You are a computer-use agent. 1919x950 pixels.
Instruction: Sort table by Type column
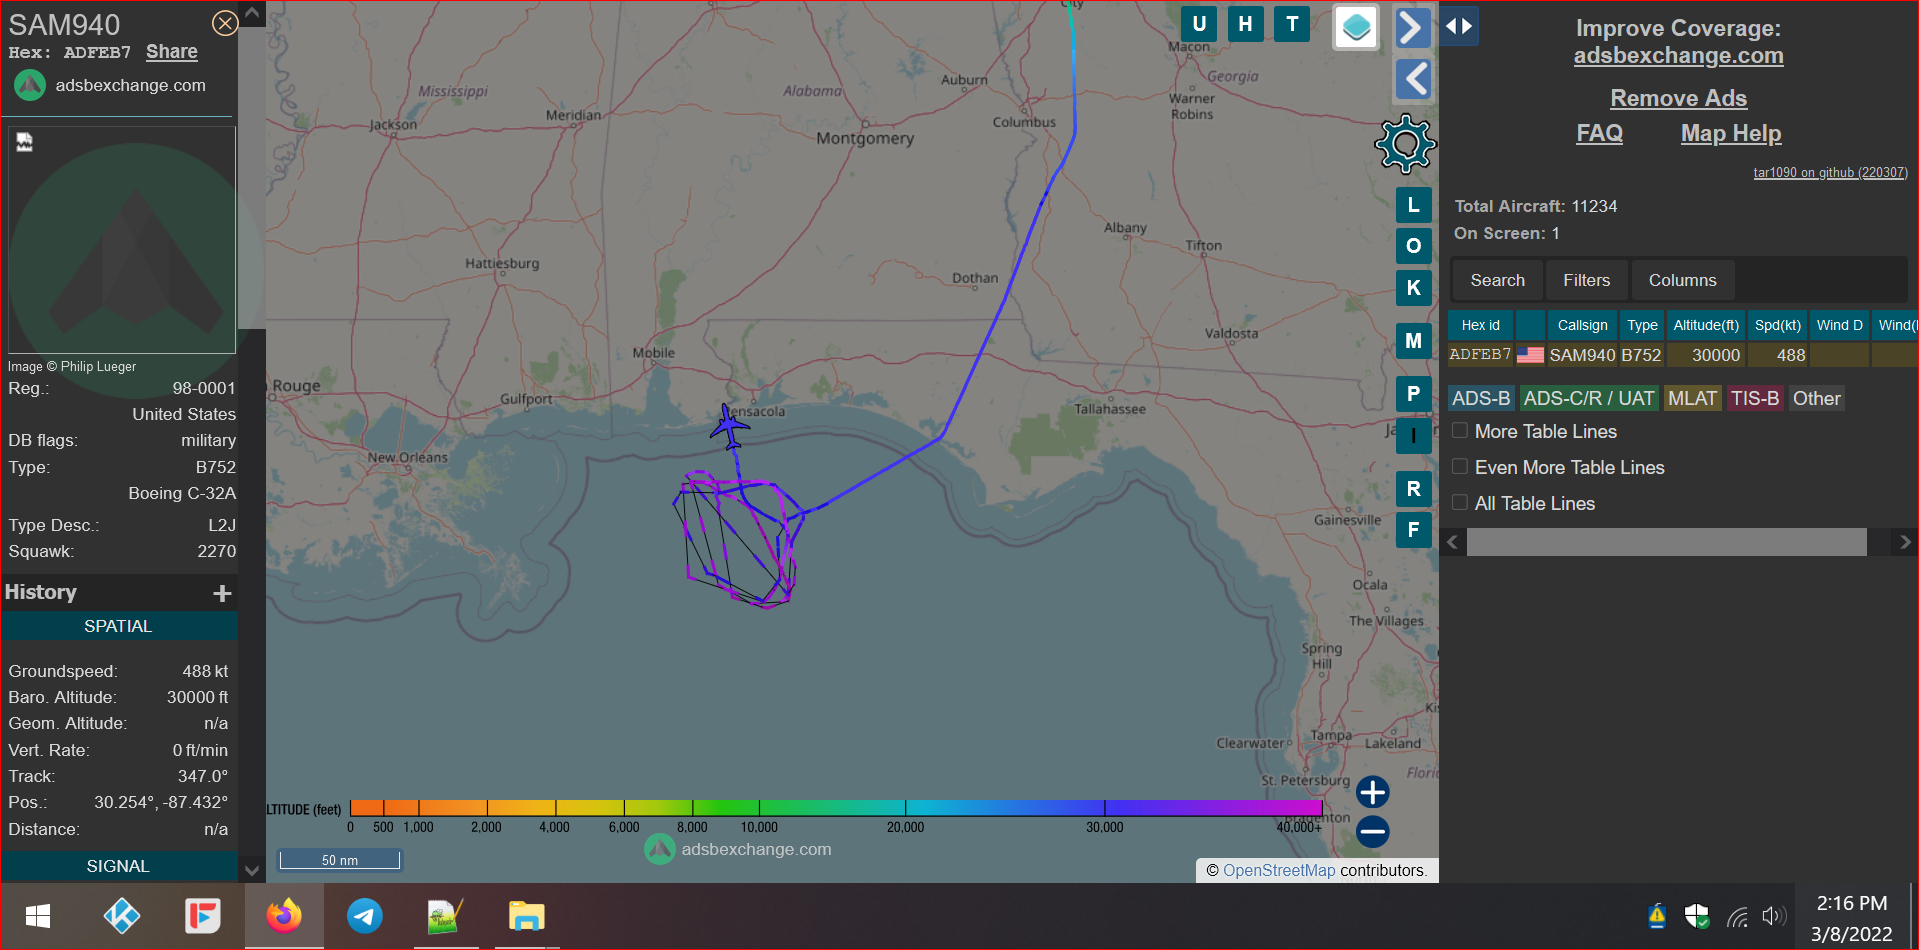click(1642, 325)
